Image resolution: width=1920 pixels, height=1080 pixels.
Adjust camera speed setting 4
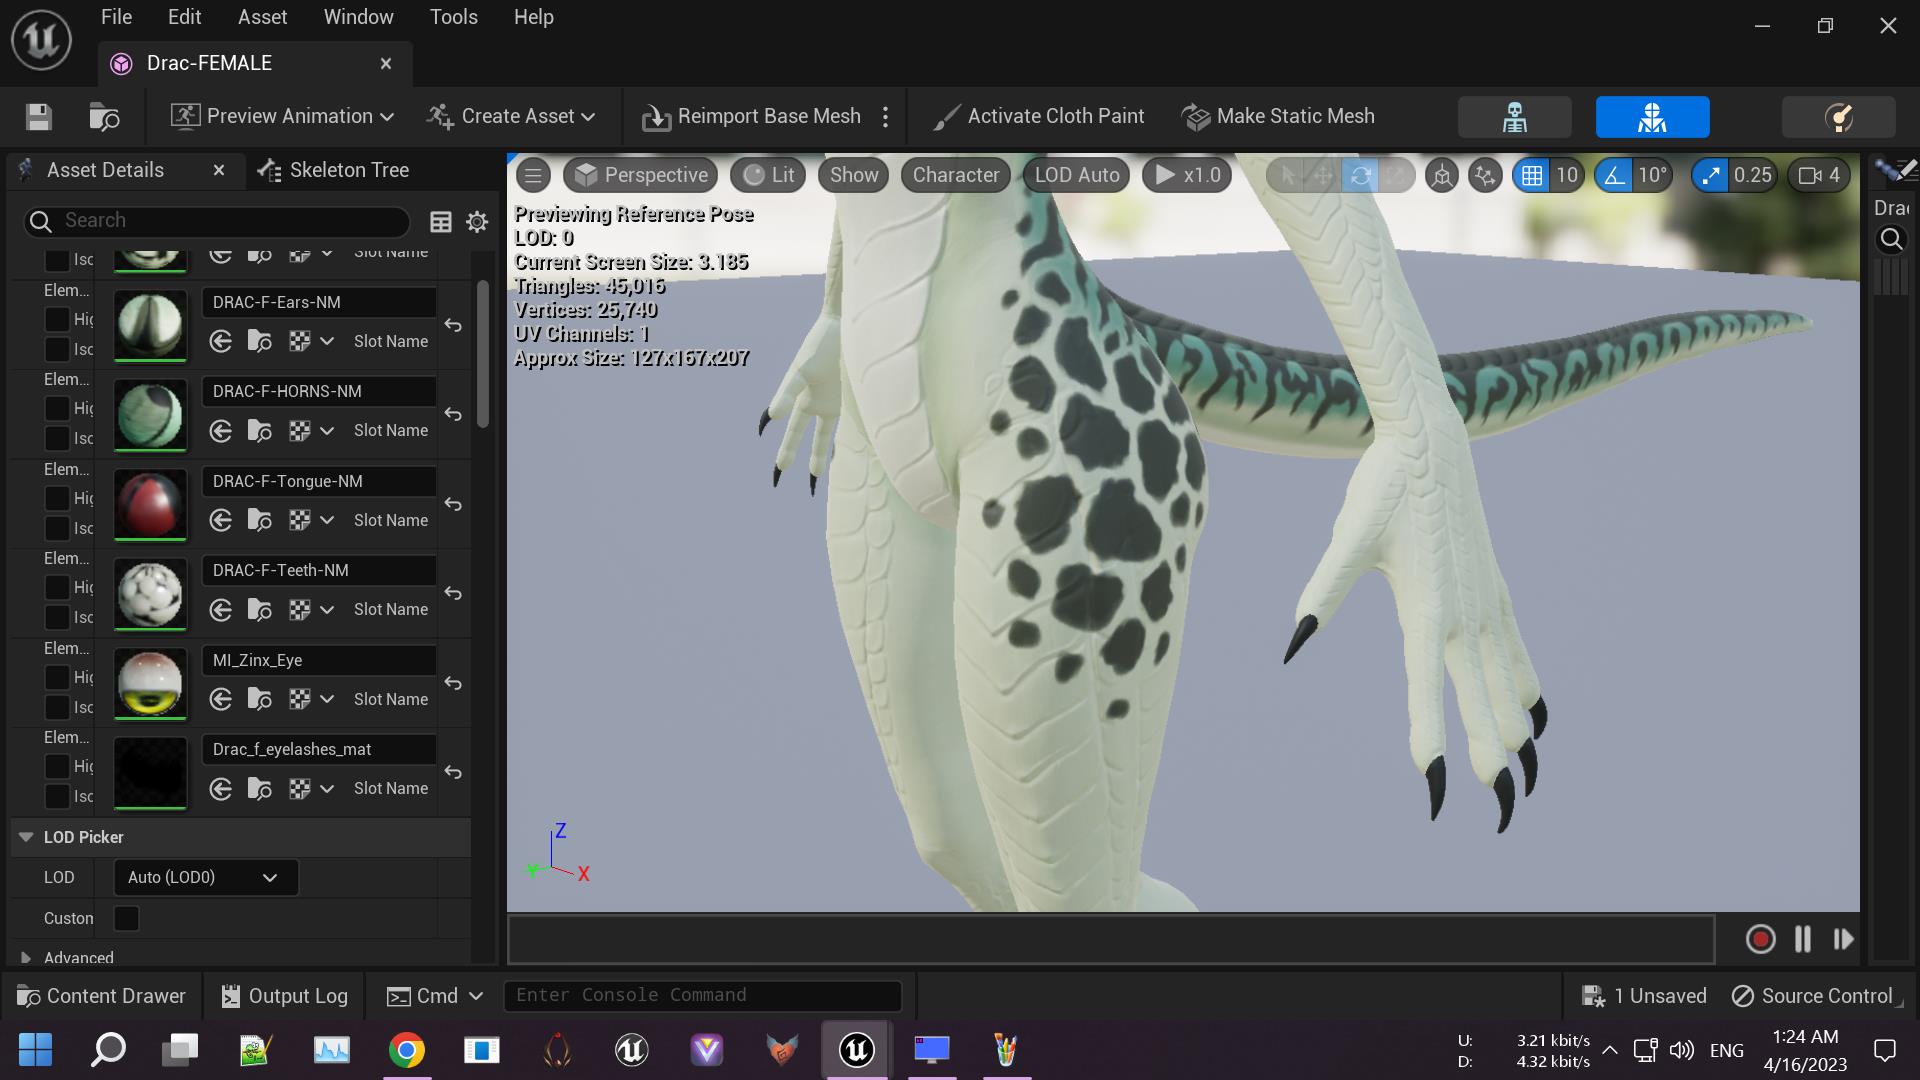click(1819, 176)
